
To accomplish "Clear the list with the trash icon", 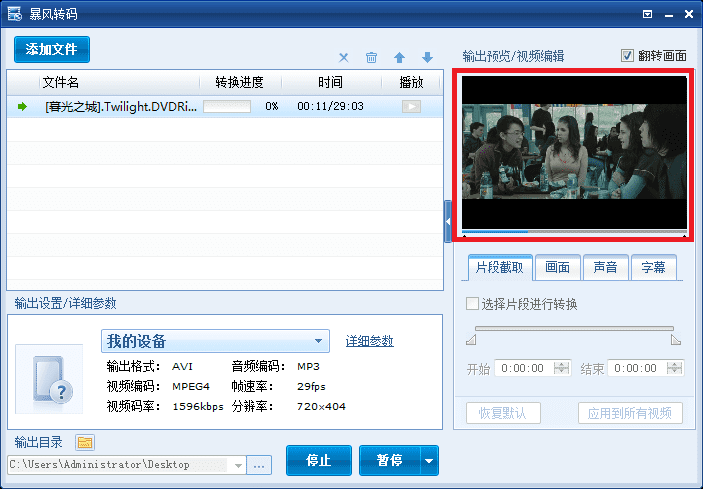I will (x=371, y=57).
